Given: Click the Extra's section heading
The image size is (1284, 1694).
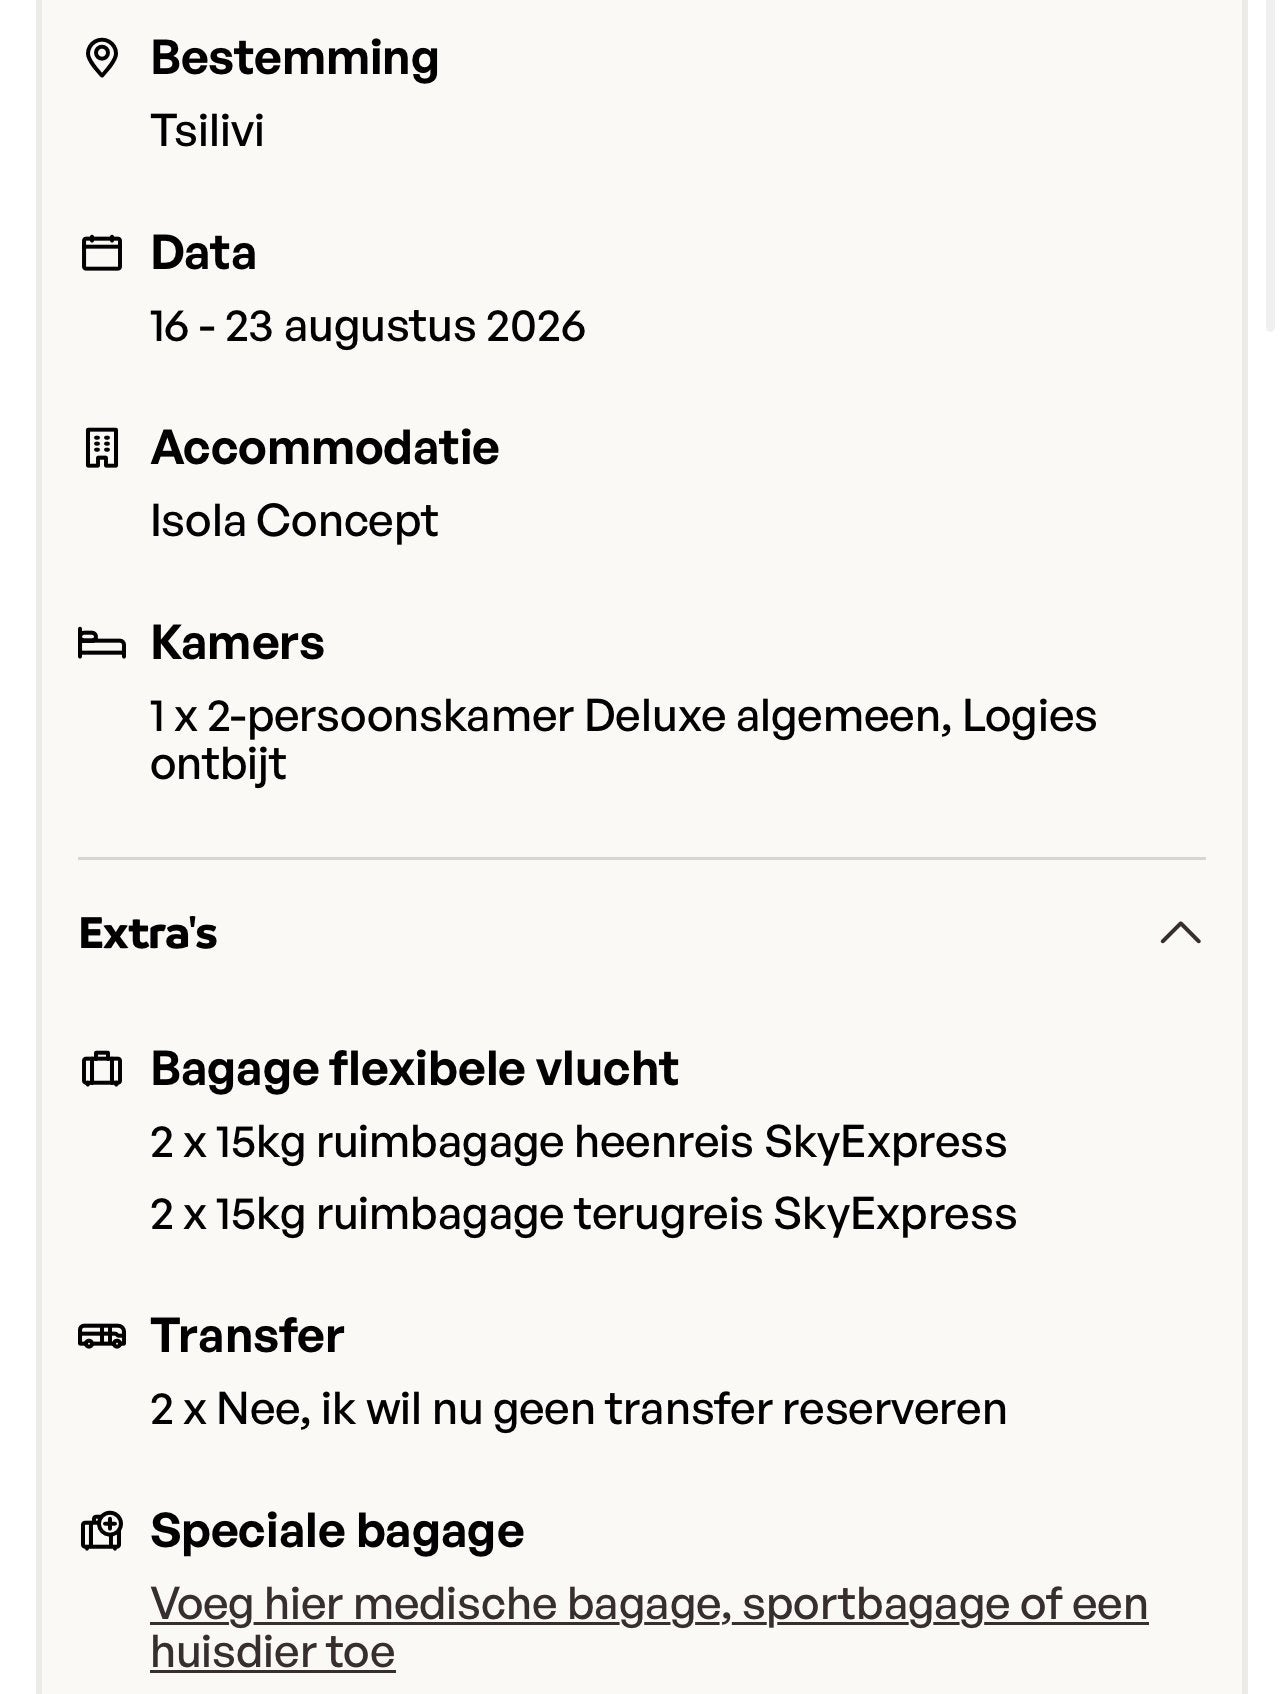Looking at the screenshot, I should pyautogui.click(x=148, y=933).
